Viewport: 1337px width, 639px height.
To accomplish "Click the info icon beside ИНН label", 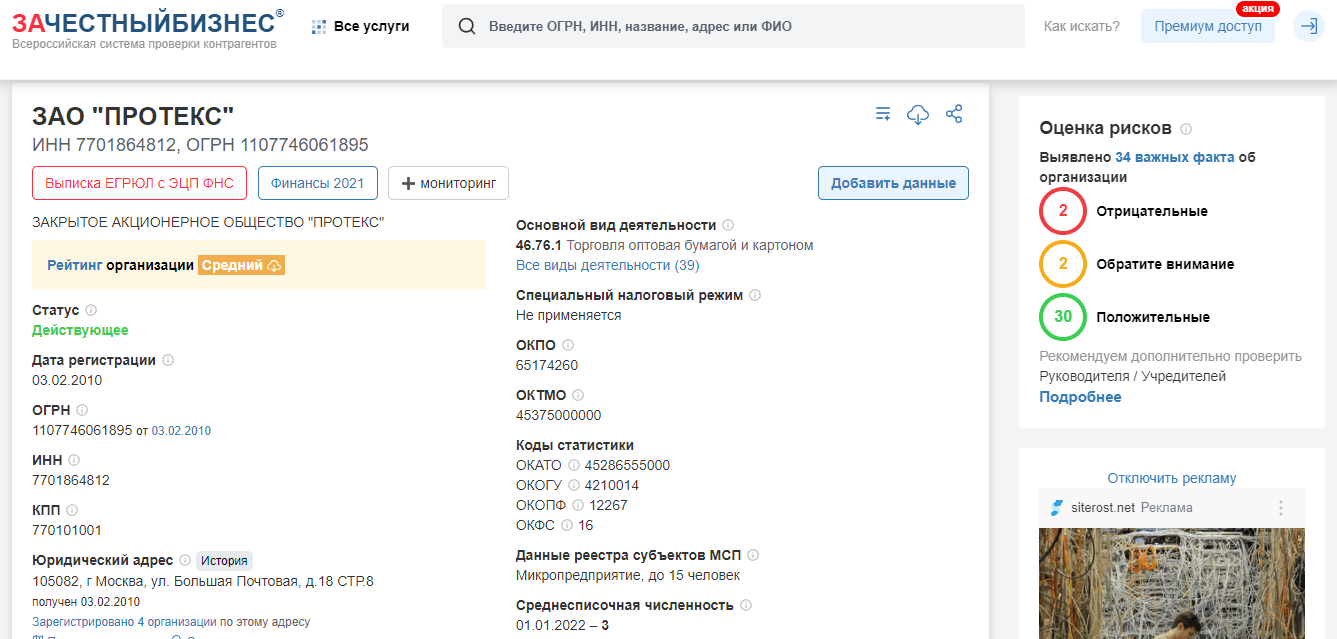I will [x=74, y=460].
